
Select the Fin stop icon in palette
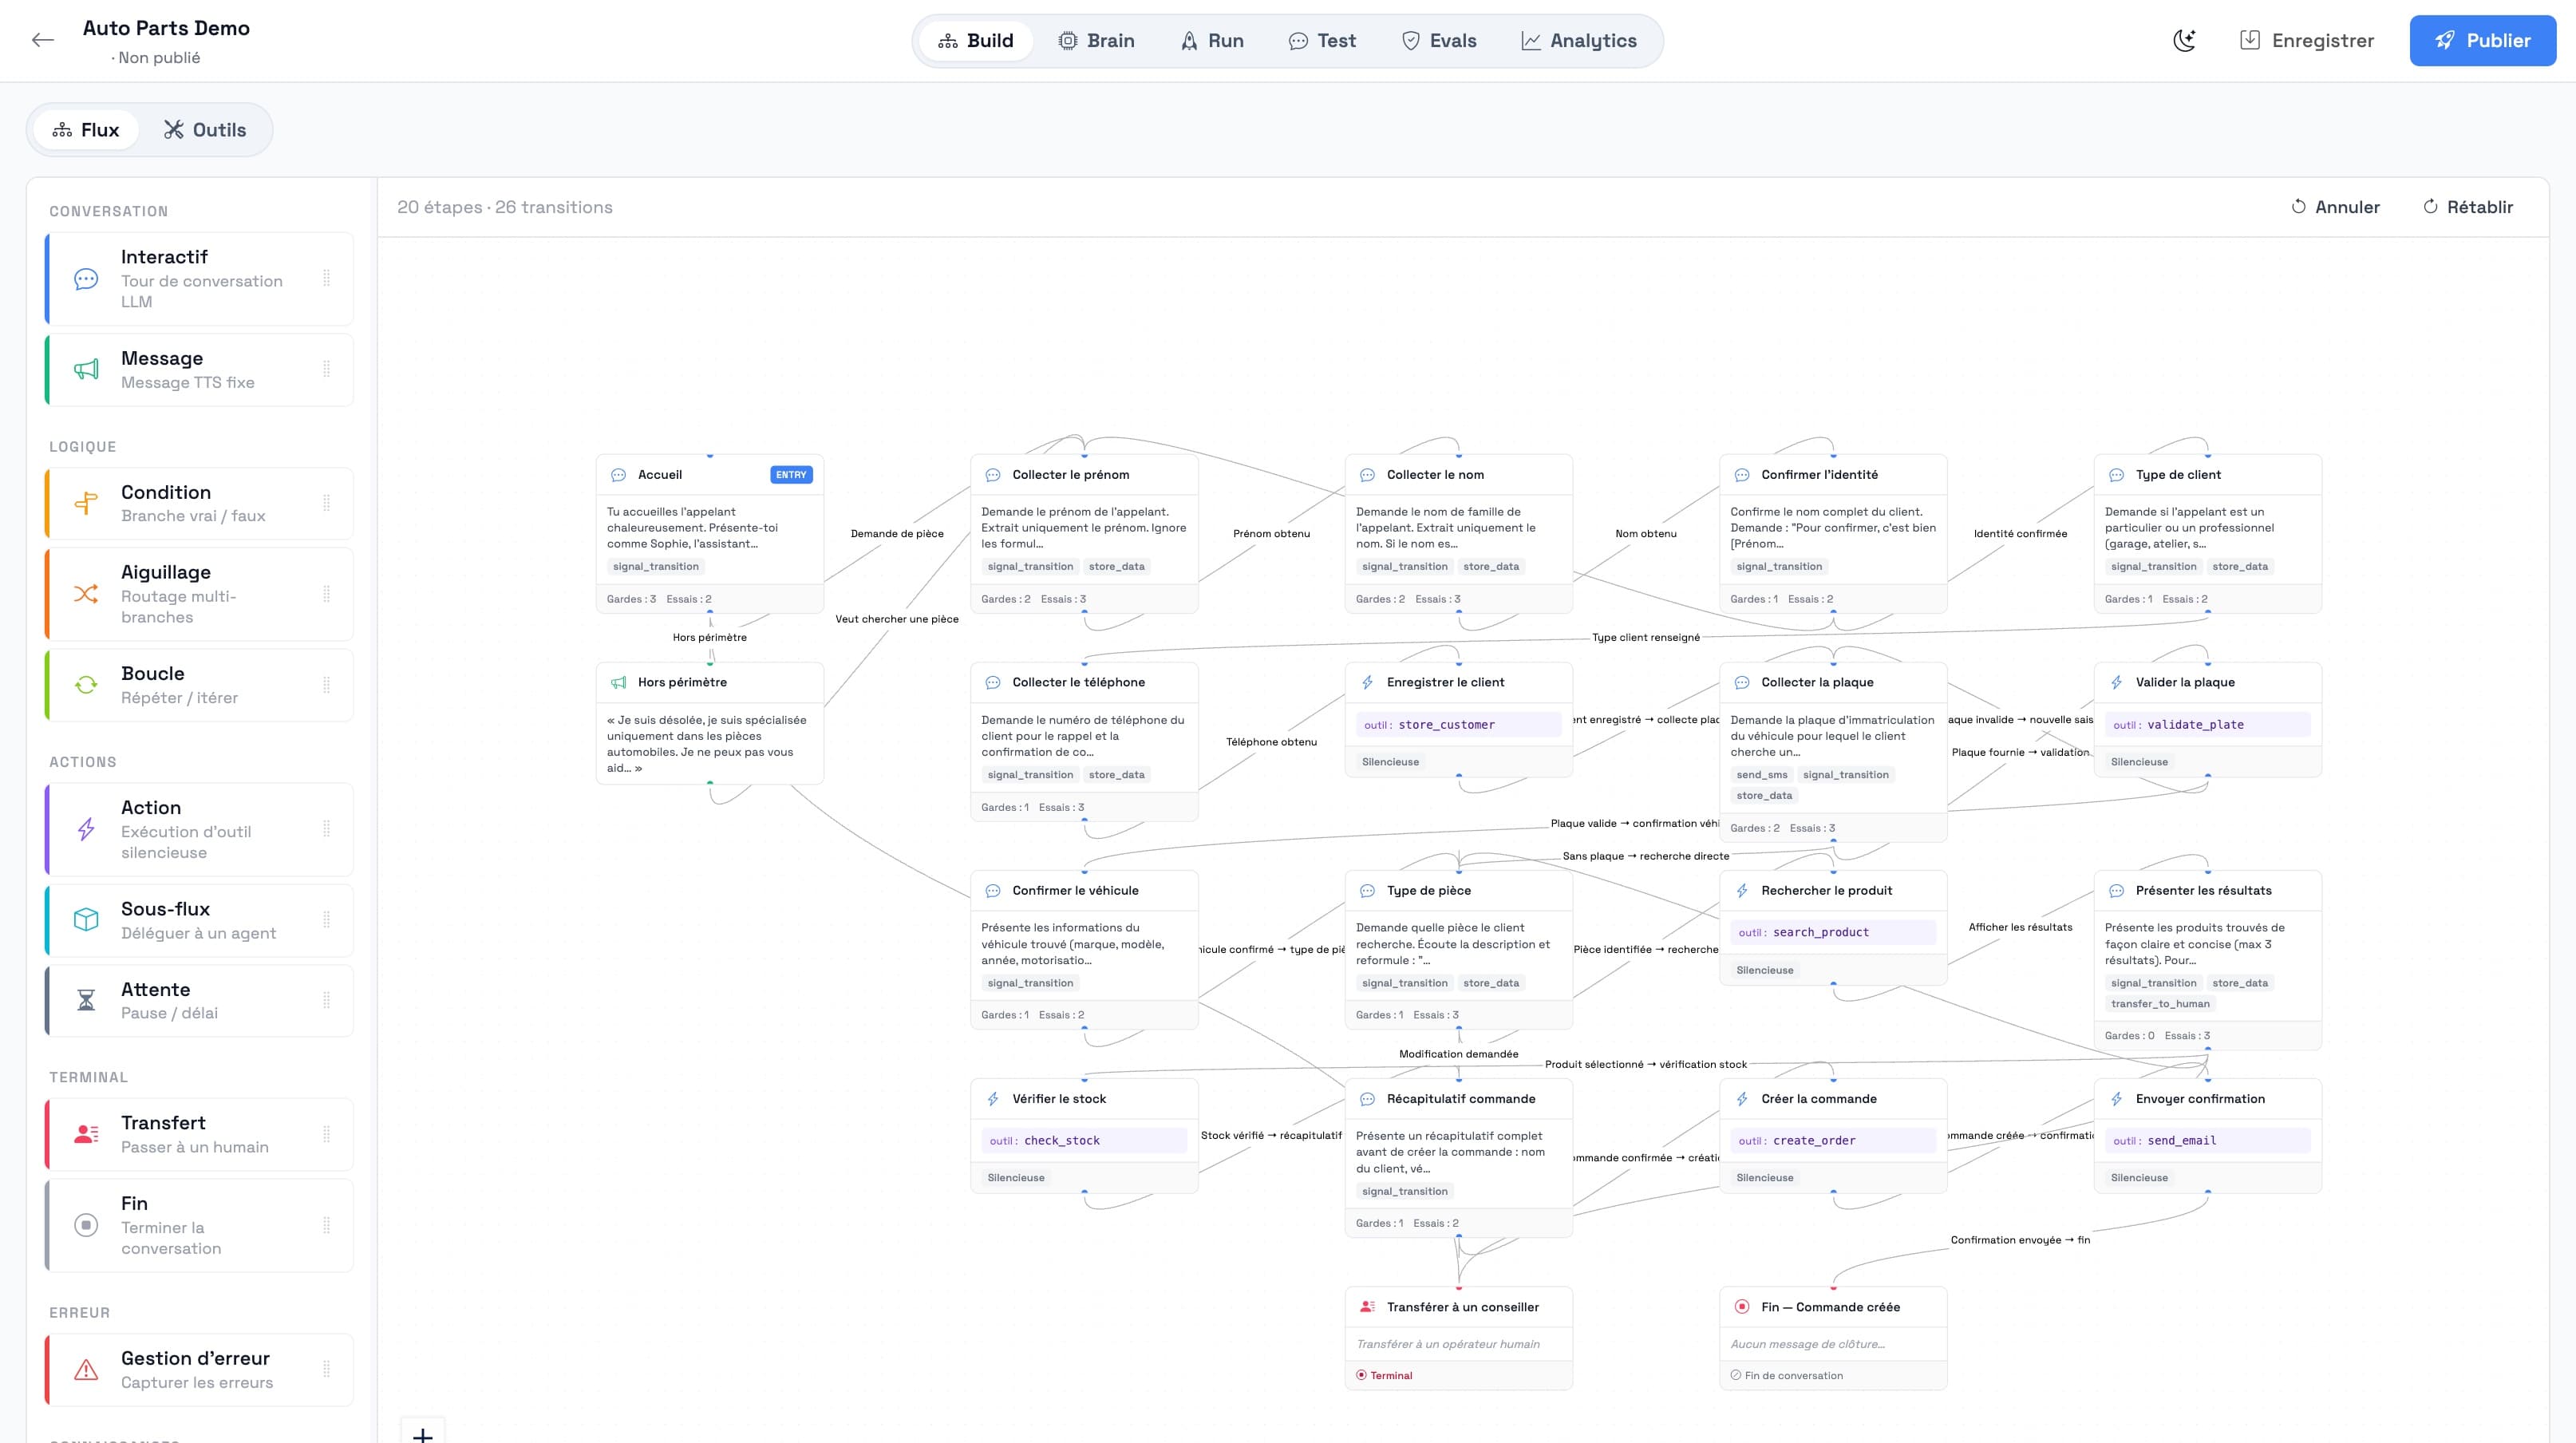[x=86, y=1225]
